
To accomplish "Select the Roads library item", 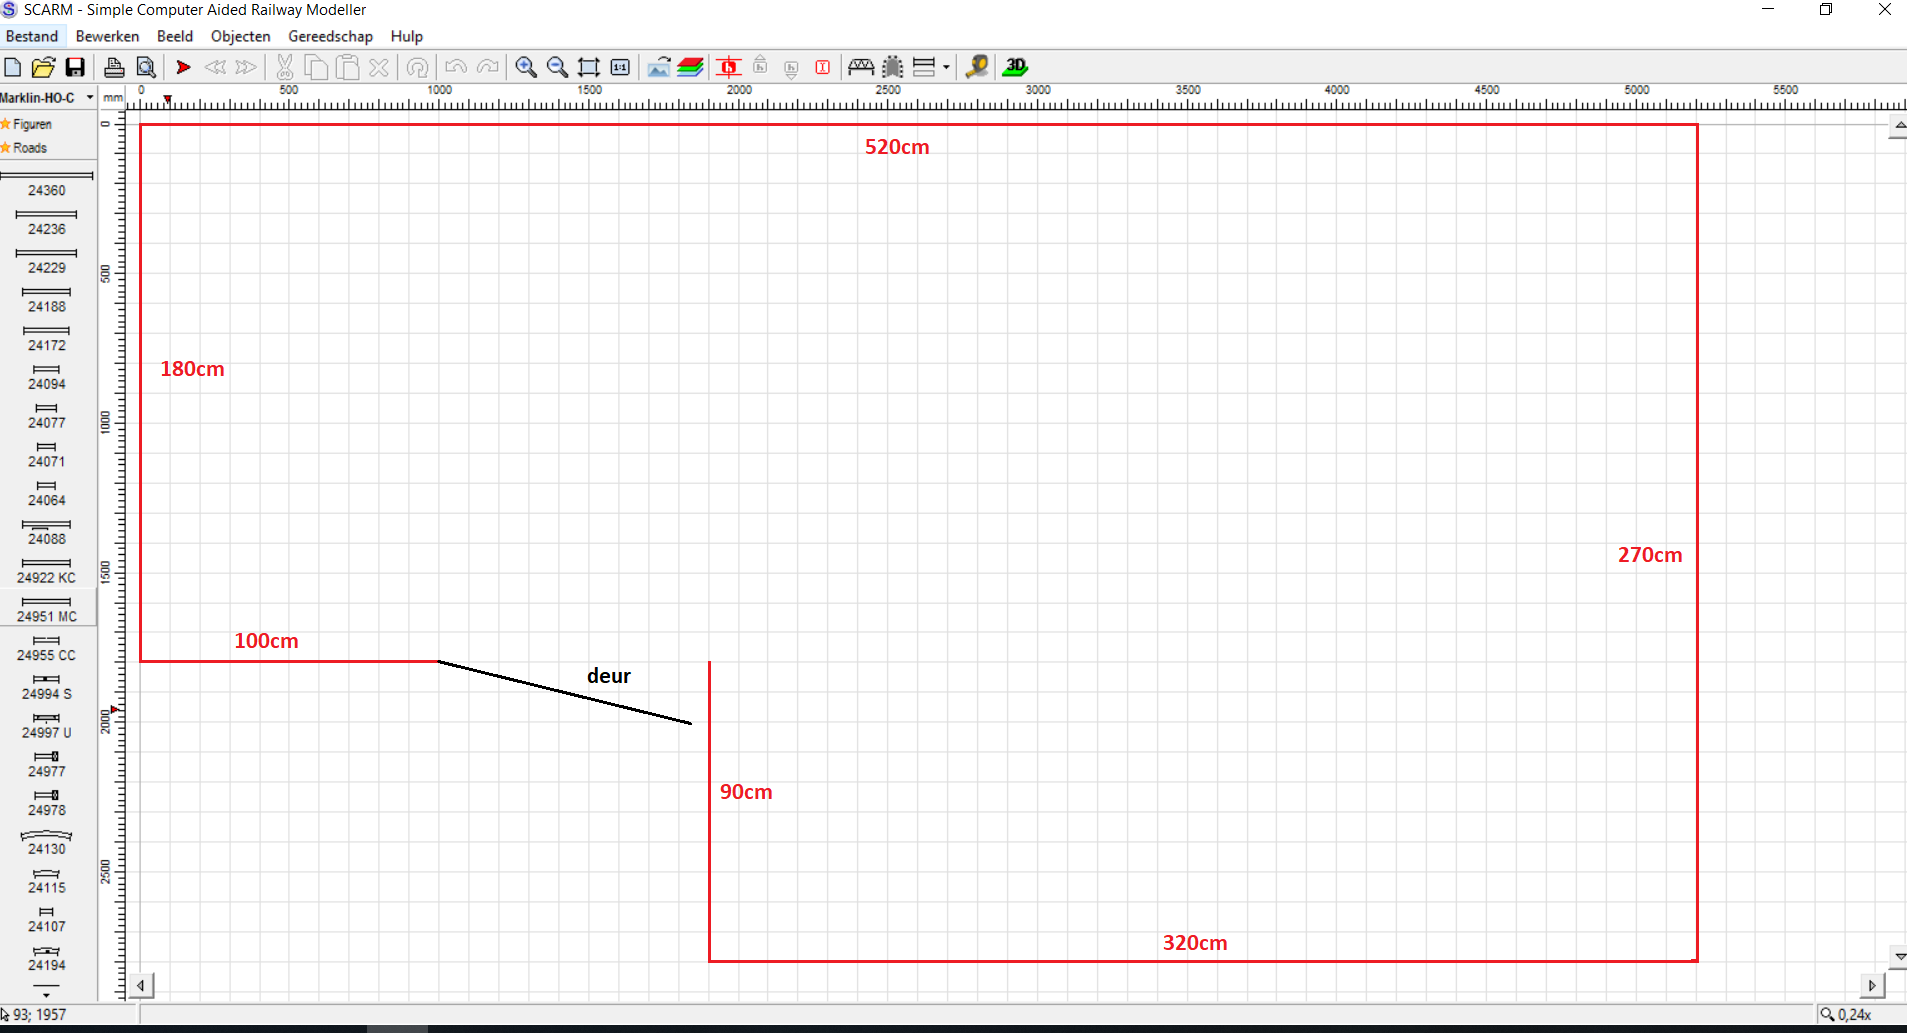I will [30, 148].
